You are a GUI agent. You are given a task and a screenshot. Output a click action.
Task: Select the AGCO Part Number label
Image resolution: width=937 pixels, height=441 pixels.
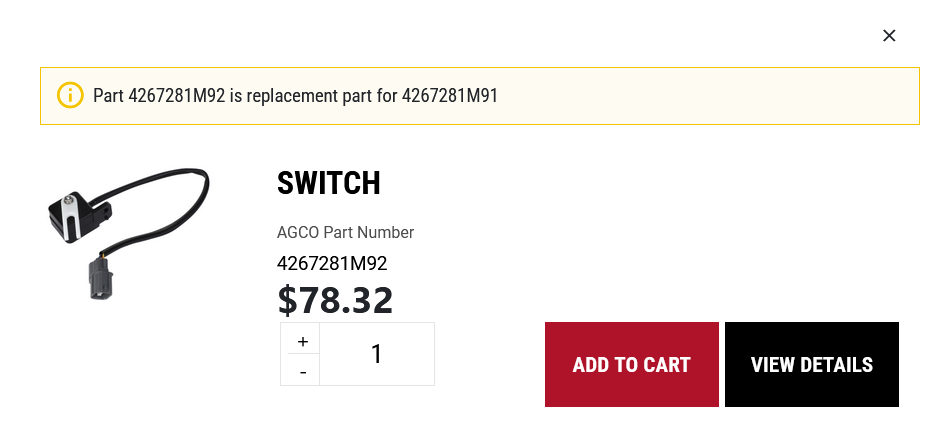[x=345, y=232]
